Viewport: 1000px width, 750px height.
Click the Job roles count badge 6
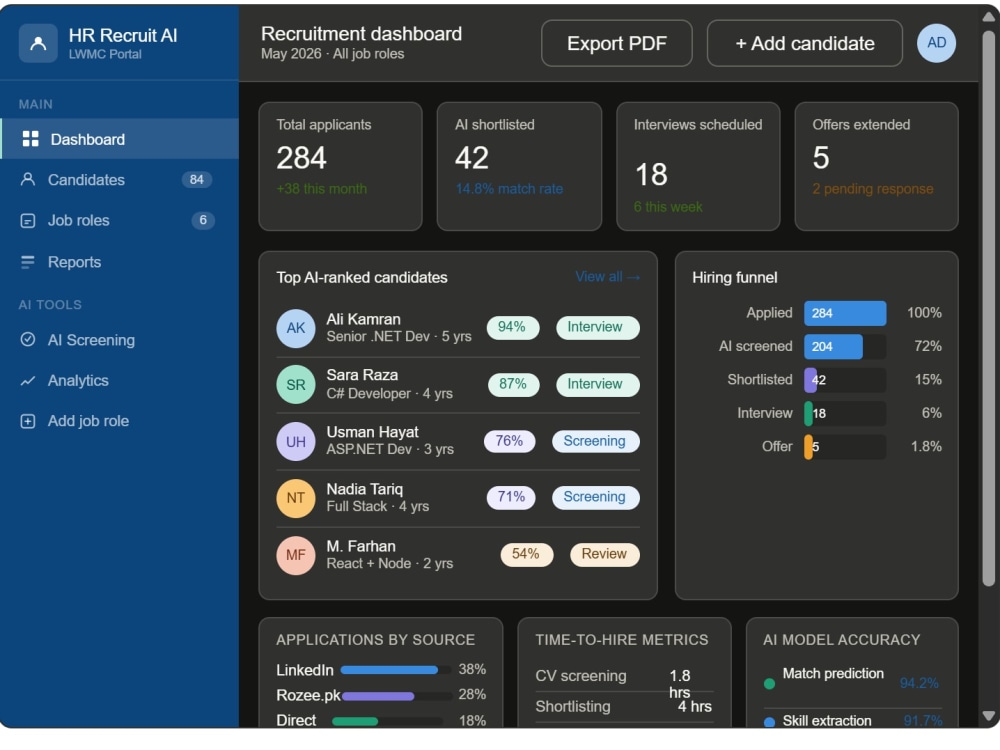click(x=203, y=221)
